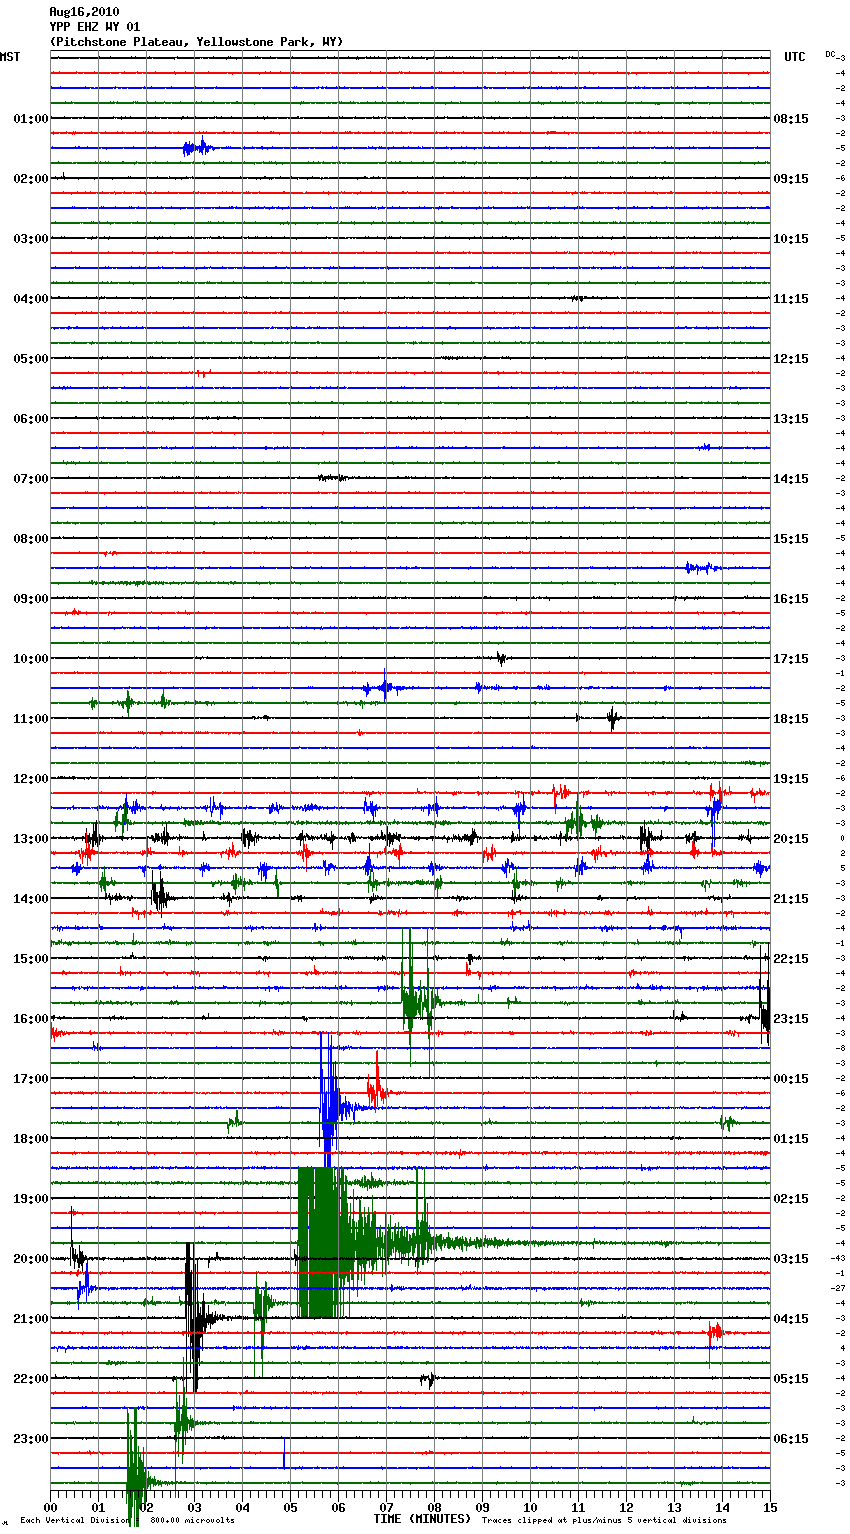
Task: Select the 21:00 MST time label
Action: point(31,1319)
